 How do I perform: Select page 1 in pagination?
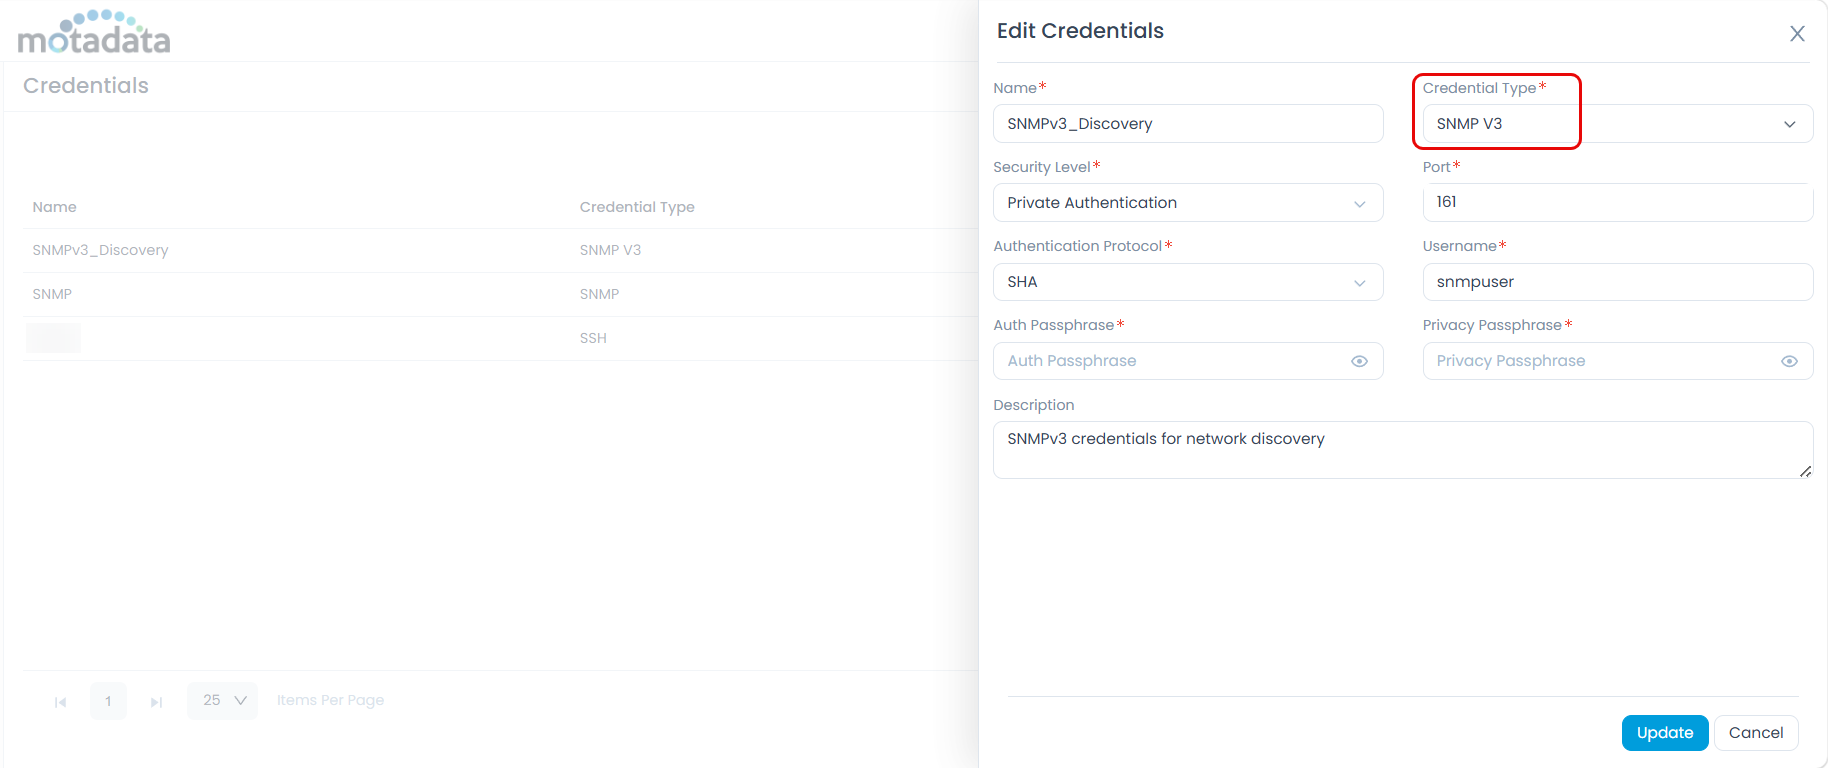coord(108,701)
